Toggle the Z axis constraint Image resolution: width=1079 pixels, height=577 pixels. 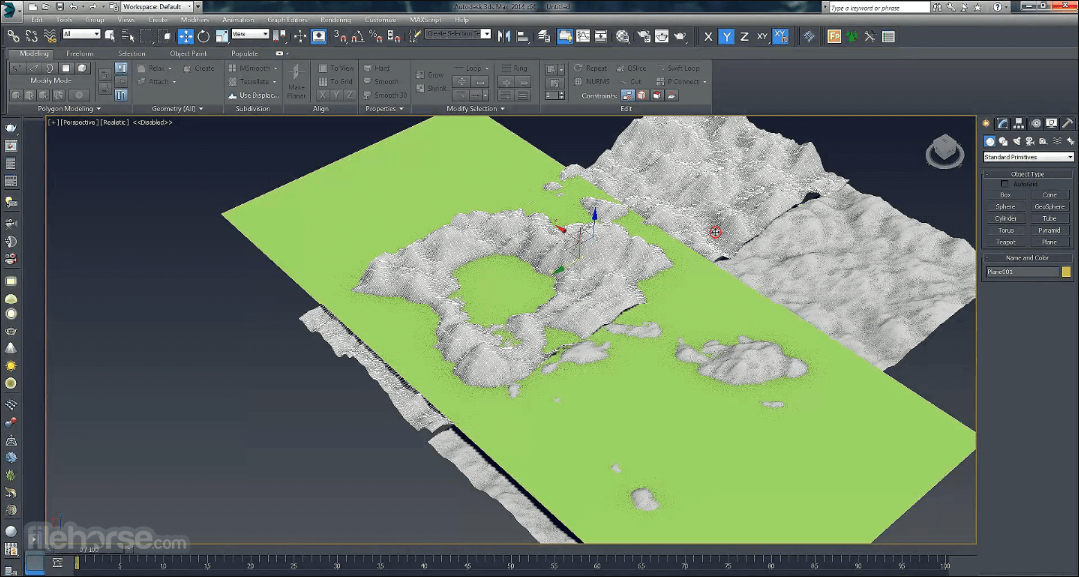(x=744, y=37)
